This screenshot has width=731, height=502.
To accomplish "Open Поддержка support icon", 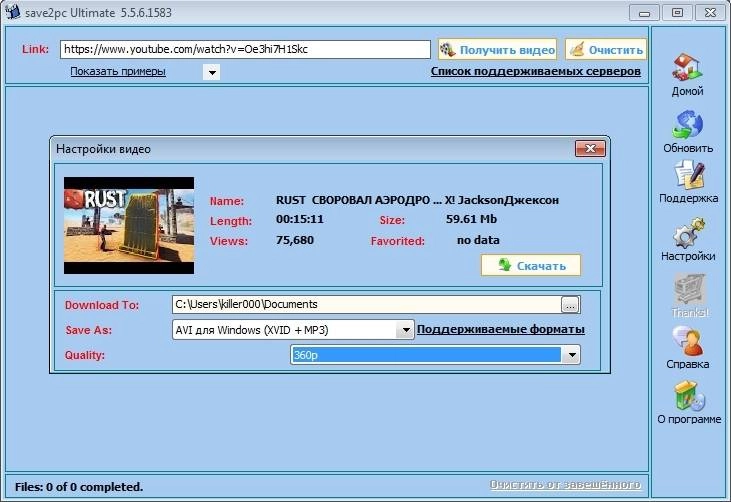I will click(x=690, y=176).
